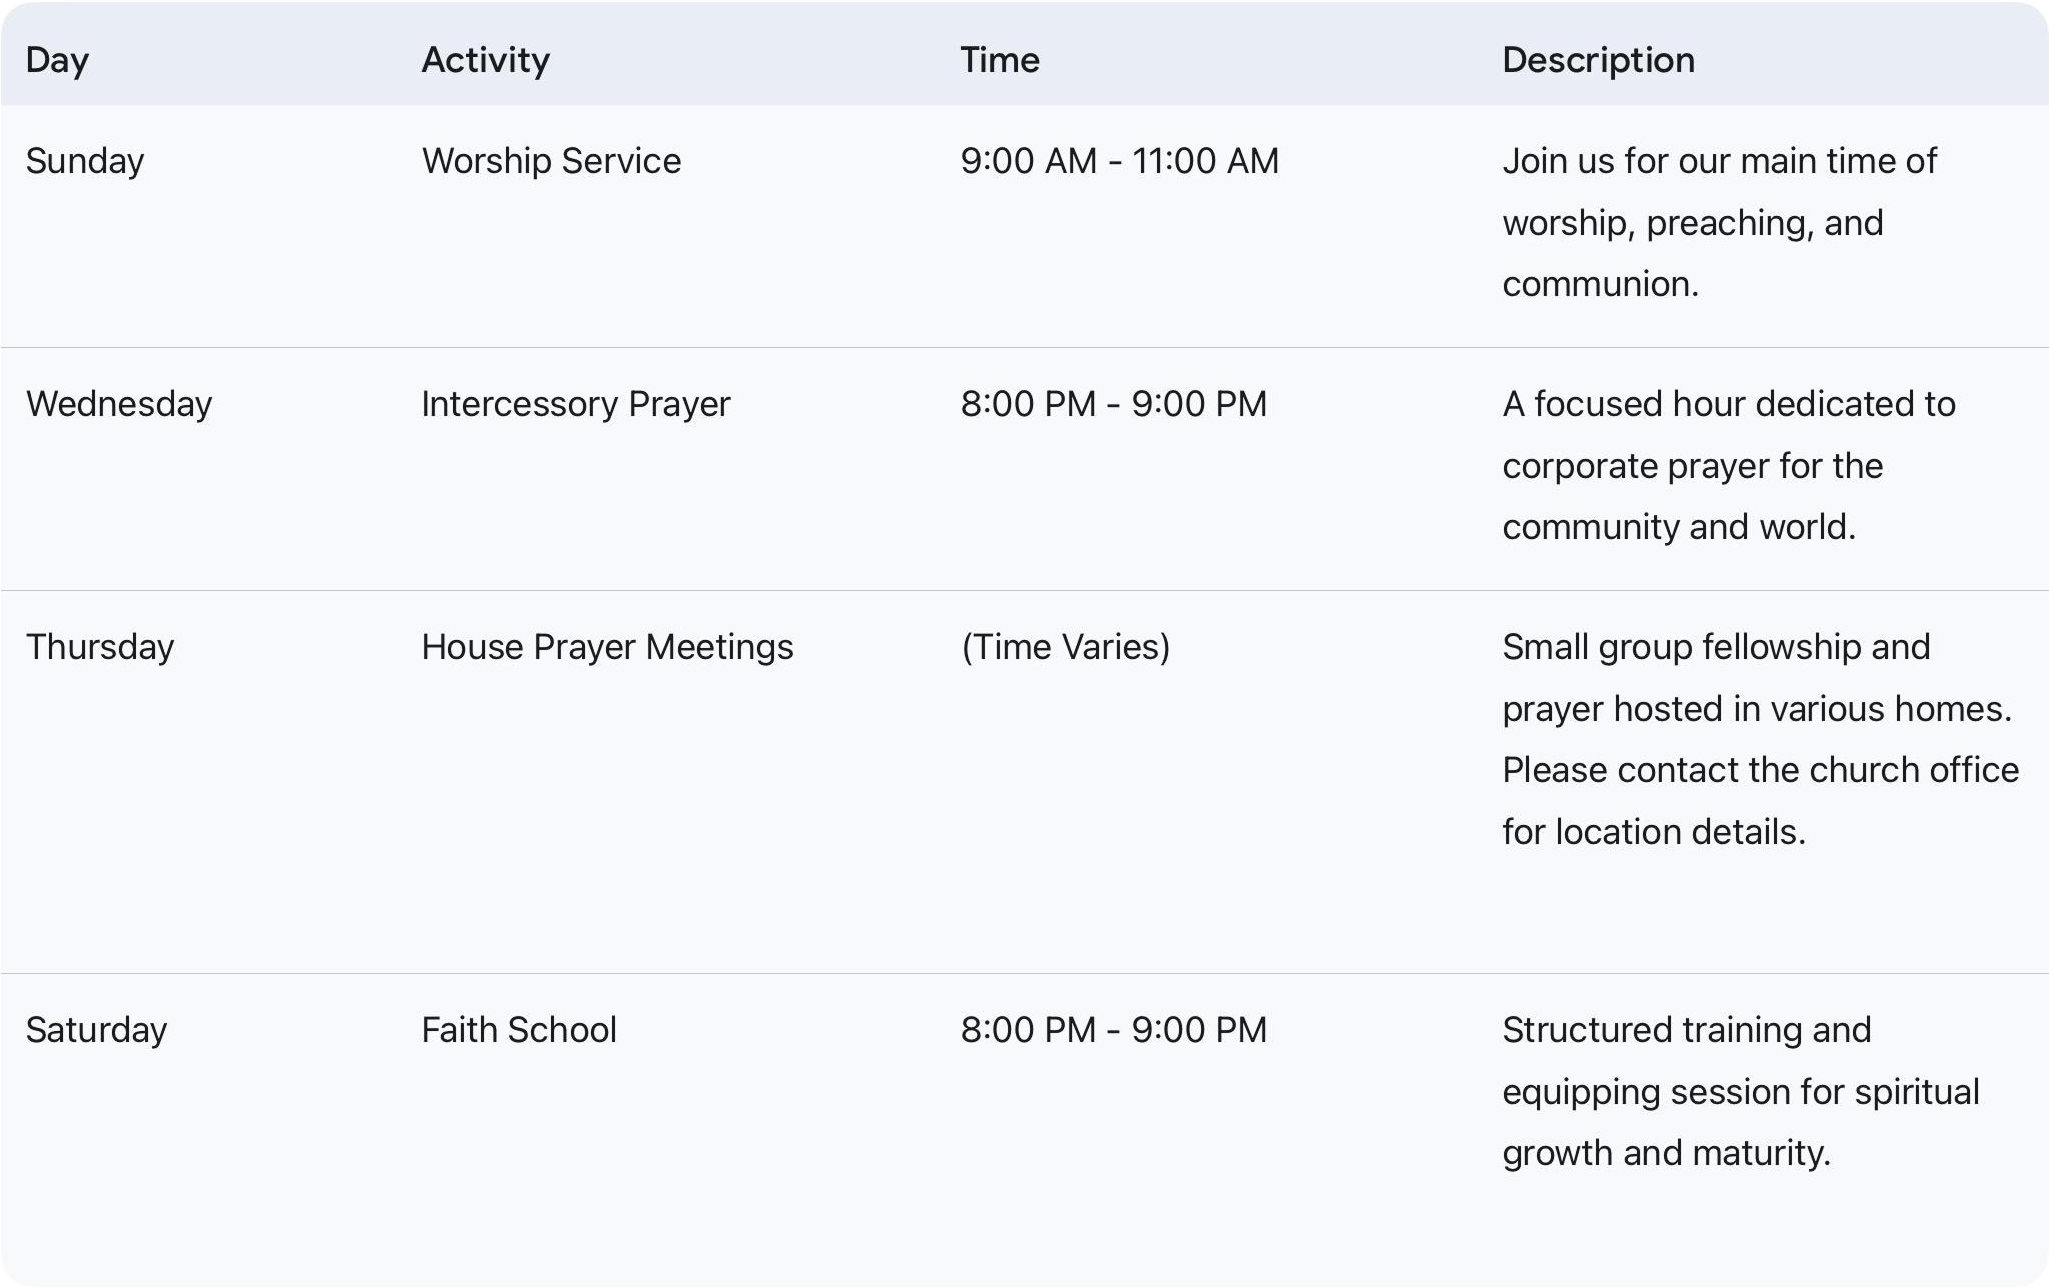The image size is (2049, 1288).
Task: Click the small group fellowship description
Action: pyautogui.click(x=1759, y=739)
